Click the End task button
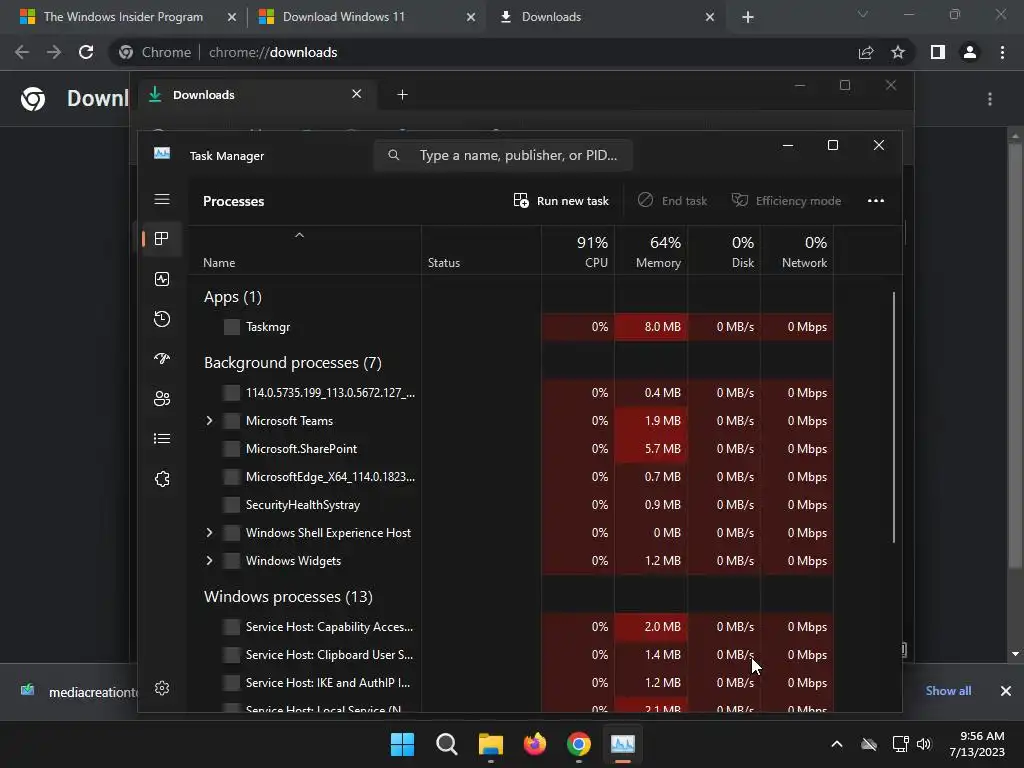This screenshot has width=1024, height=768. tap(673, 200)
